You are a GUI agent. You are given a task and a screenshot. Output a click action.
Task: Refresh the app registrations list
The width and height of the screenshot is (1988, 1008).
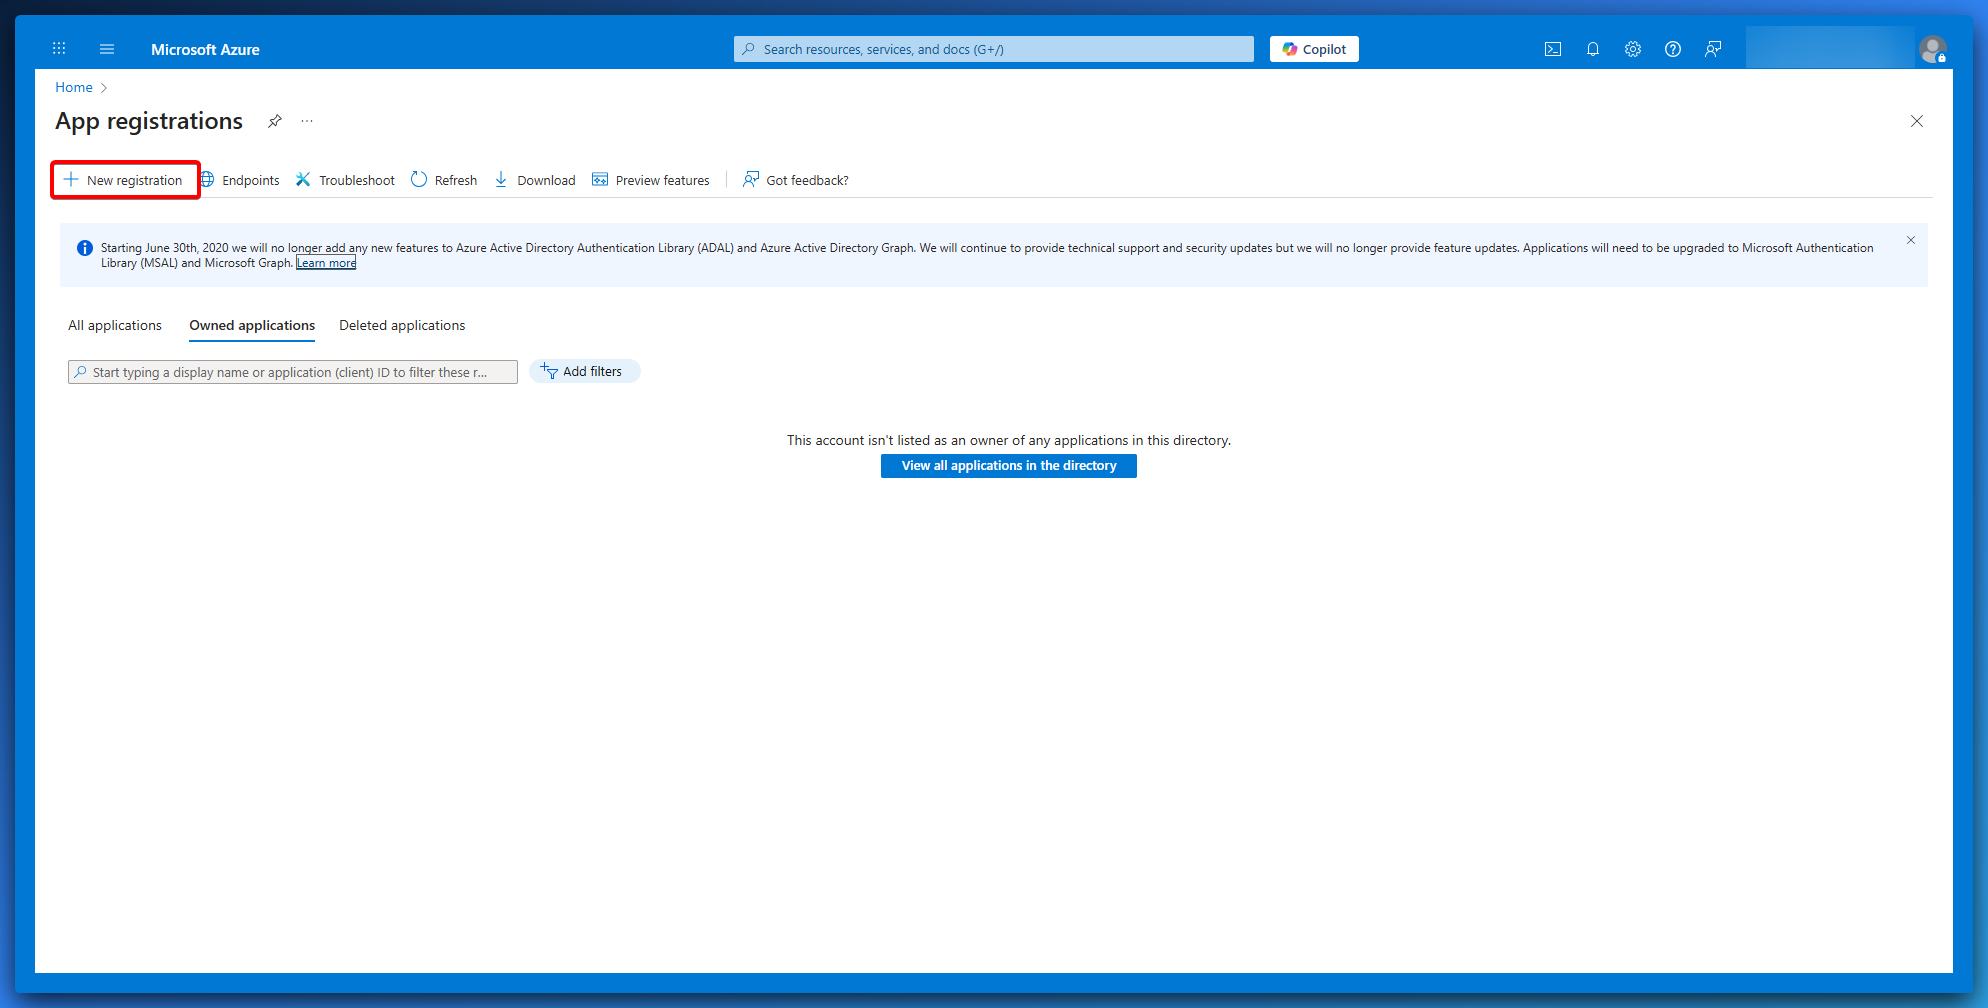coord(444,180)
